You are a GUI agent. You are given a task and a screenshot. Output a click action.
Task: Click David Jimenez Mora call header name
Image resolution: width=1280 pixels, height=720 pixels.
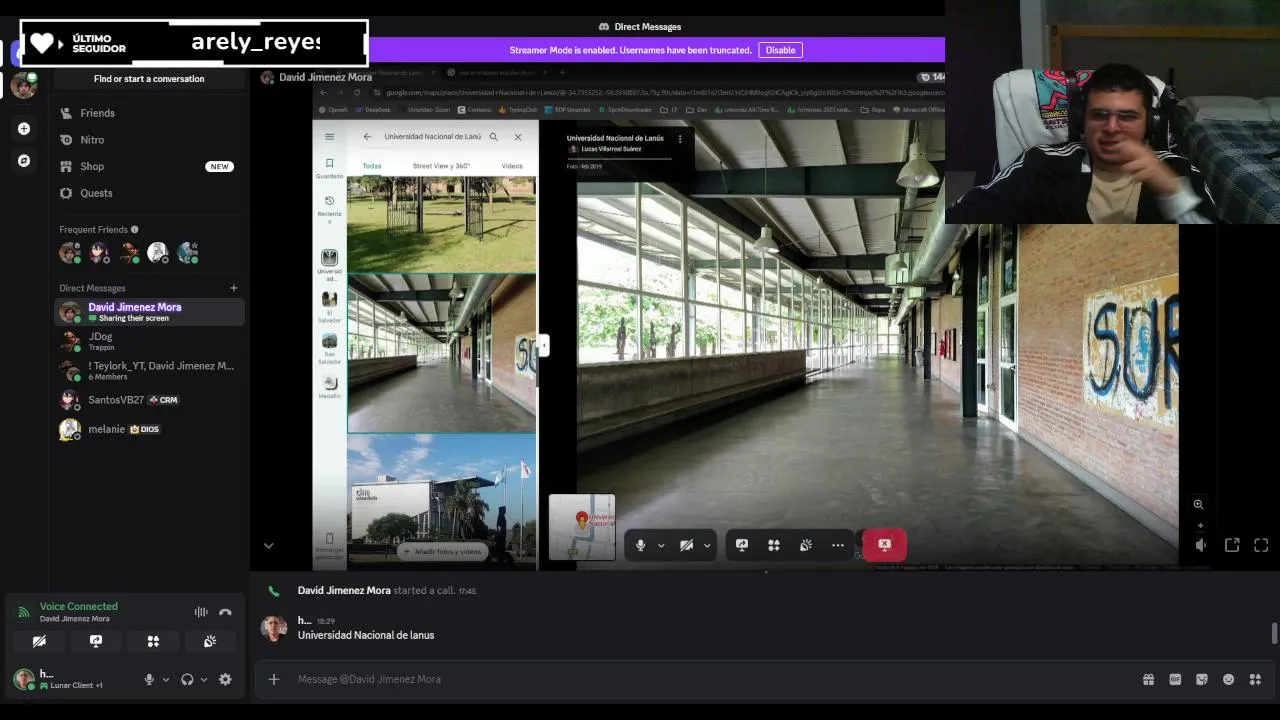325,77
